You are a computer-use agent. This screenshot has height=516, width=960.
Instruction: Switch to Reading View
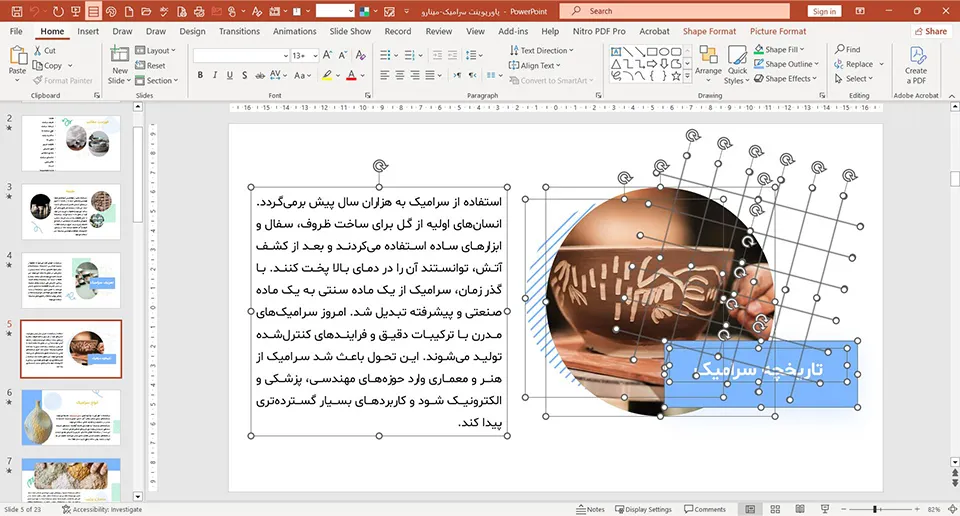800,509
